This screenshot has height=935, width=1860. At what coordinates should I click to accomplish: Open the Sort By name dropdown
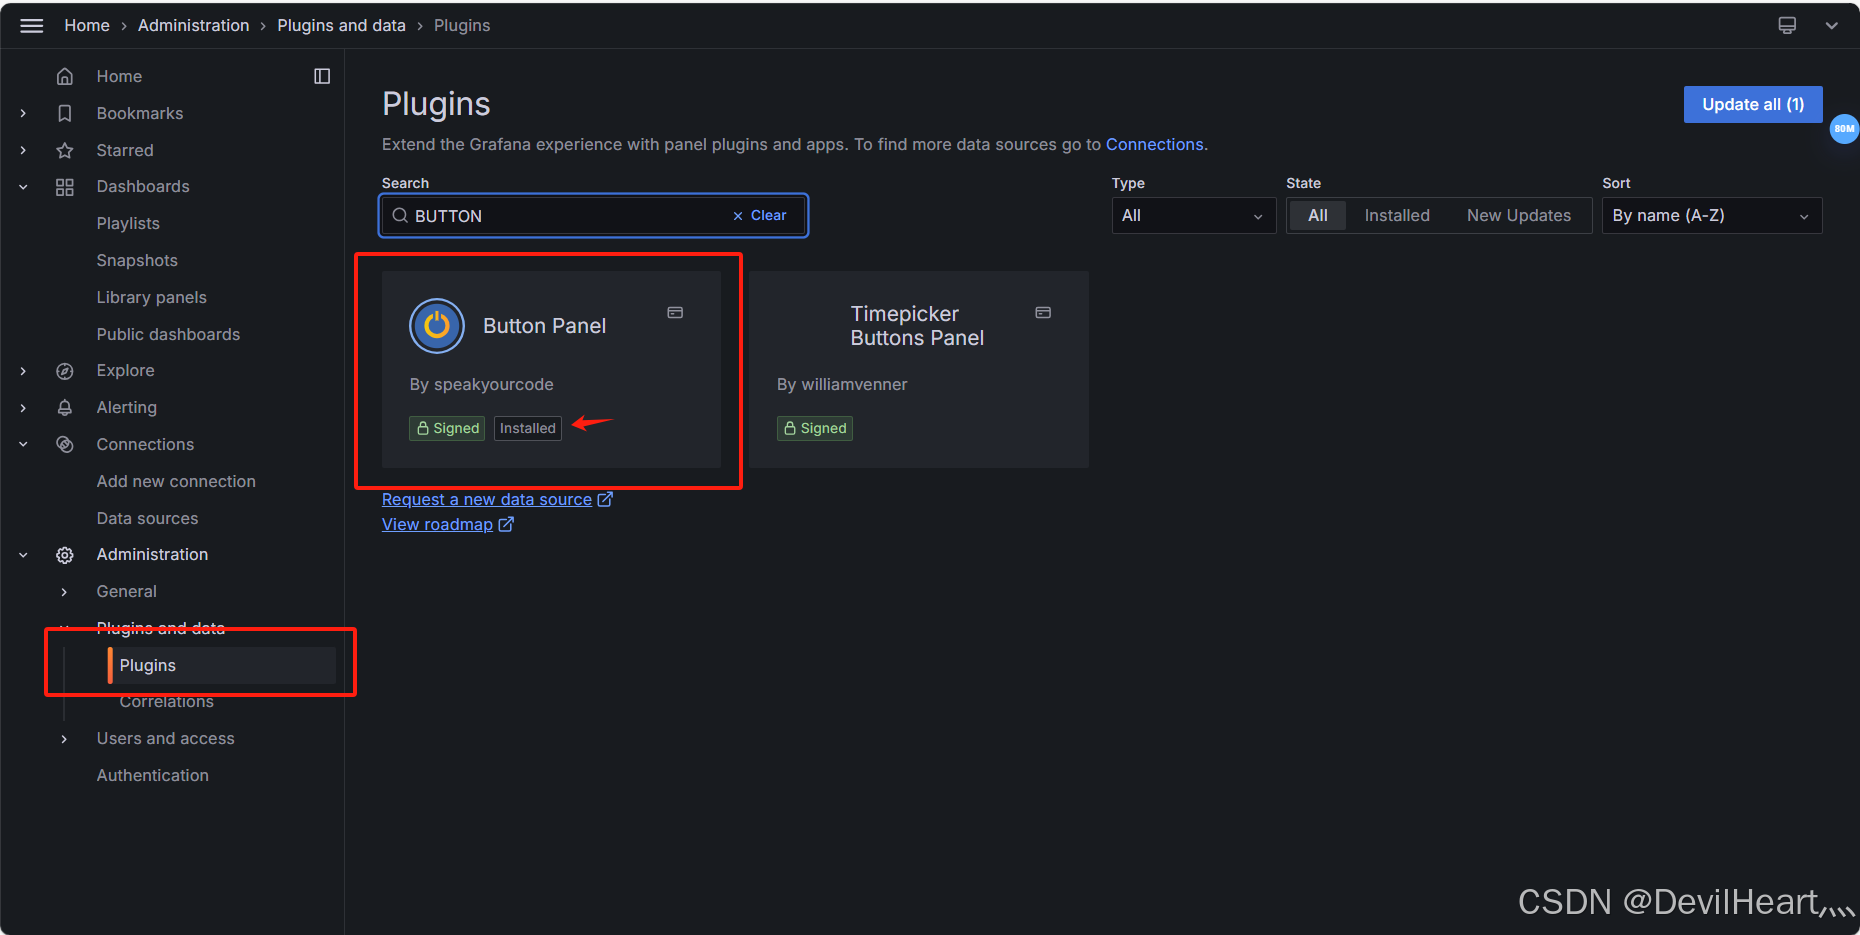coord(1711,215)
